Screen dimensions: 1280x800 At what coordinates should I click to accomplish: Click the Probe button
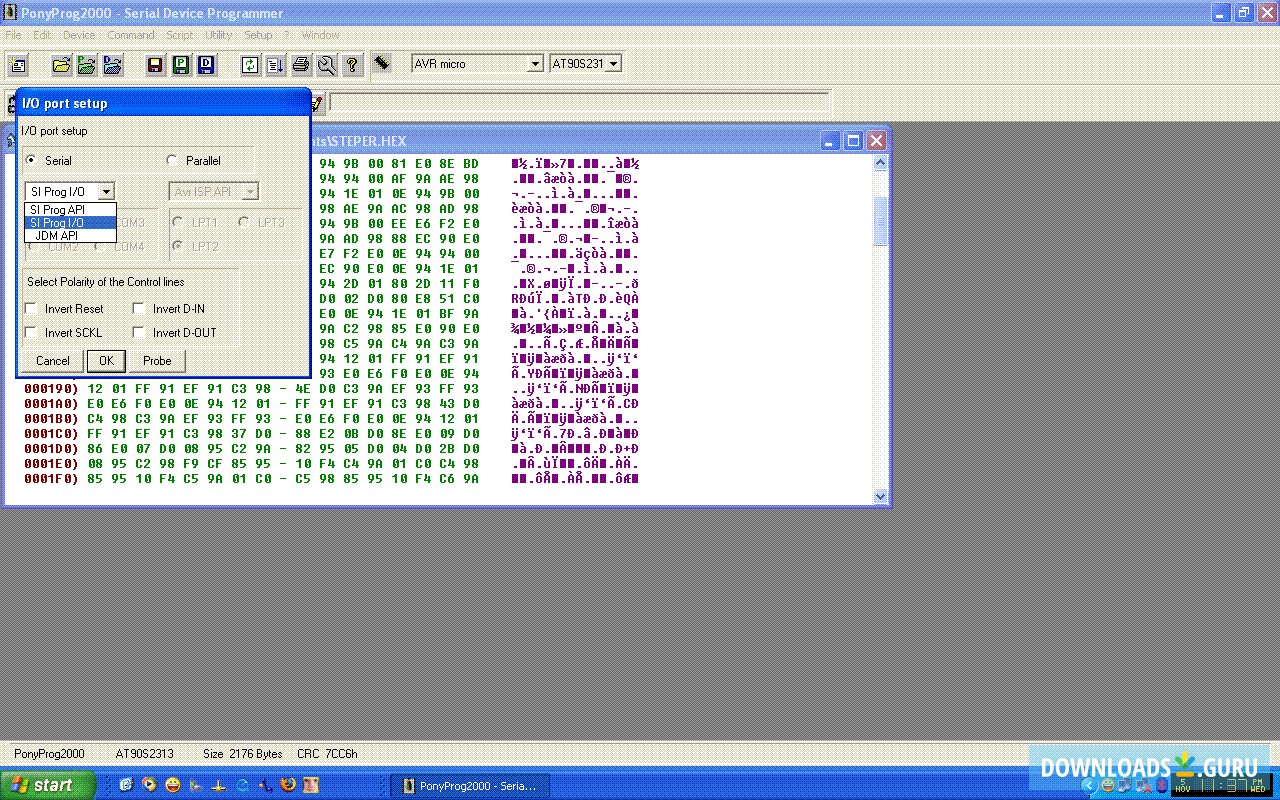coord(157,361)
